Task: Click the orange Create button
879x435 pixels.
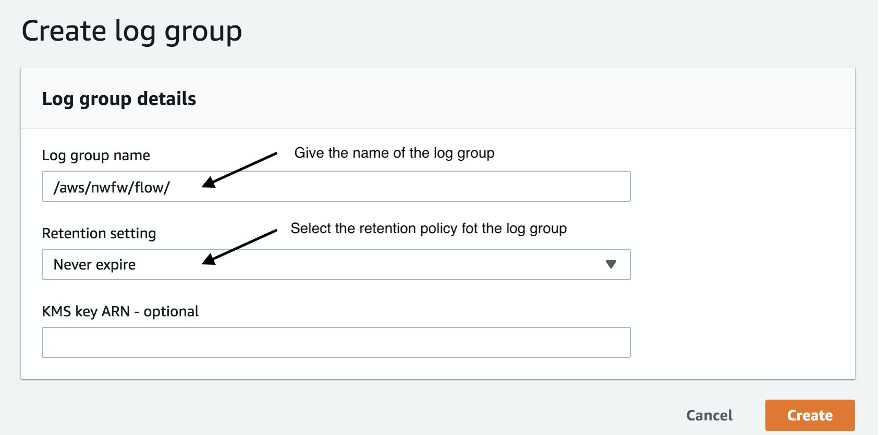Action: [x=809, y=415]
